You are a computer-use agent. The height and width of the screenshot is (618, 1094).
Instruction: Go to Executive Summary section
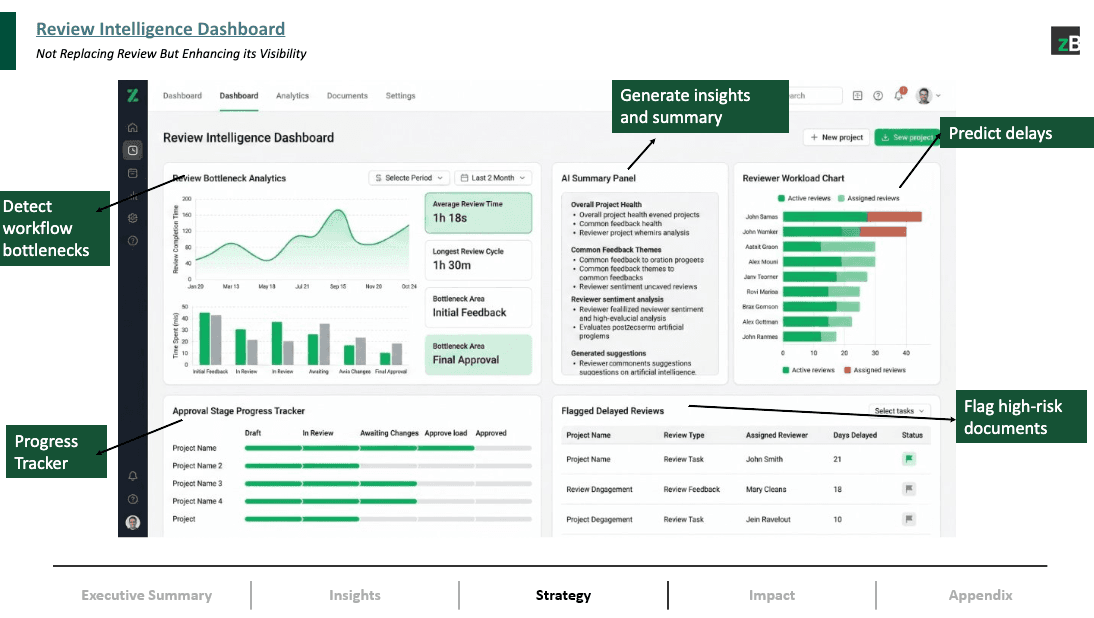tap(147, 595)
